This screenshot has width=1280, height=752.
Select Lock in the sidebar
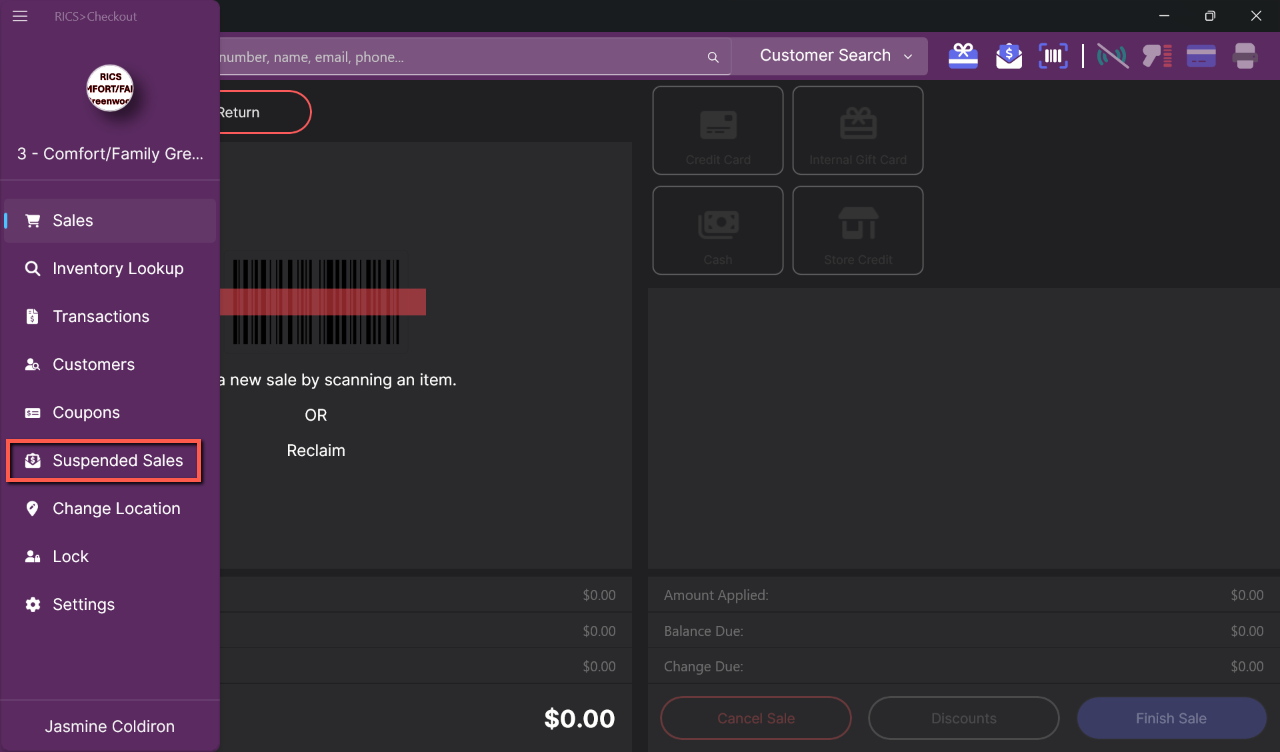click(110, 557)
